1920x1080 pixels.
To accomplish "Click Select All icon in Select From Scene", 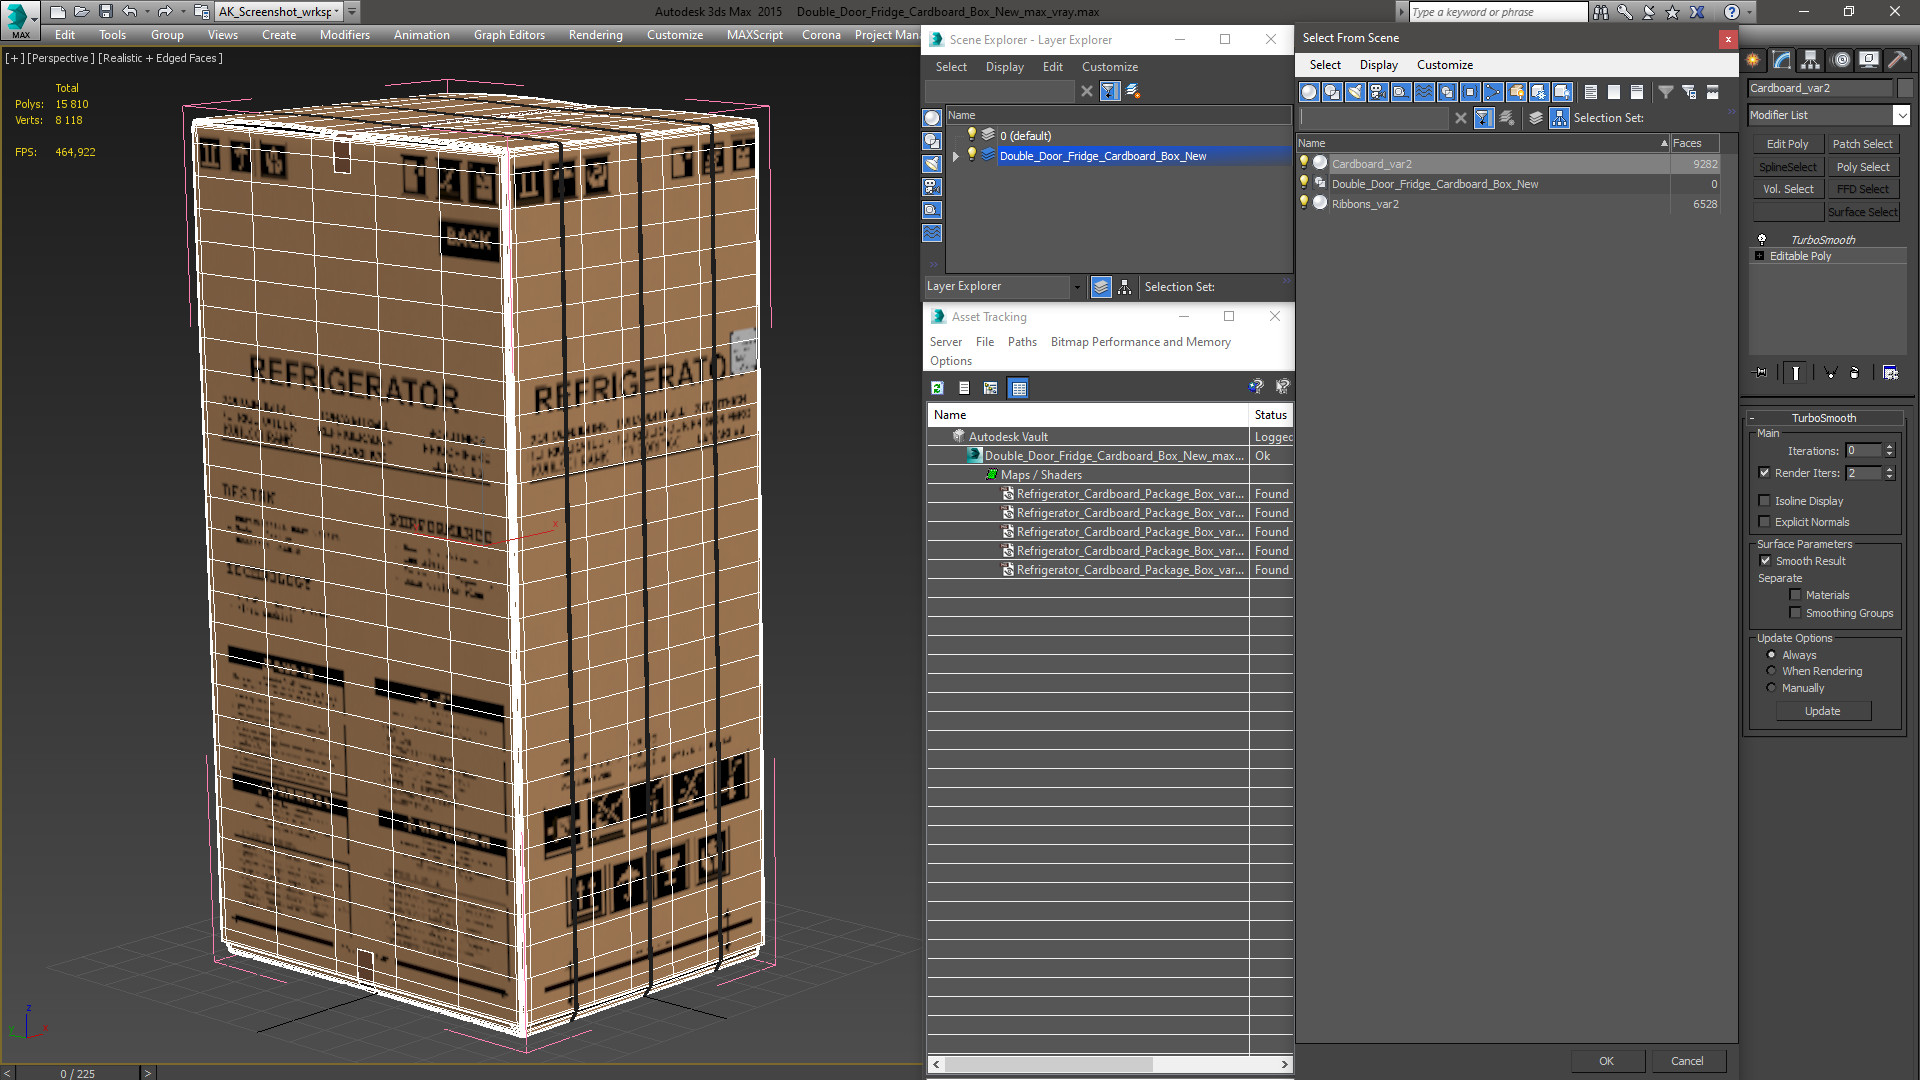I will point(1591,92).
